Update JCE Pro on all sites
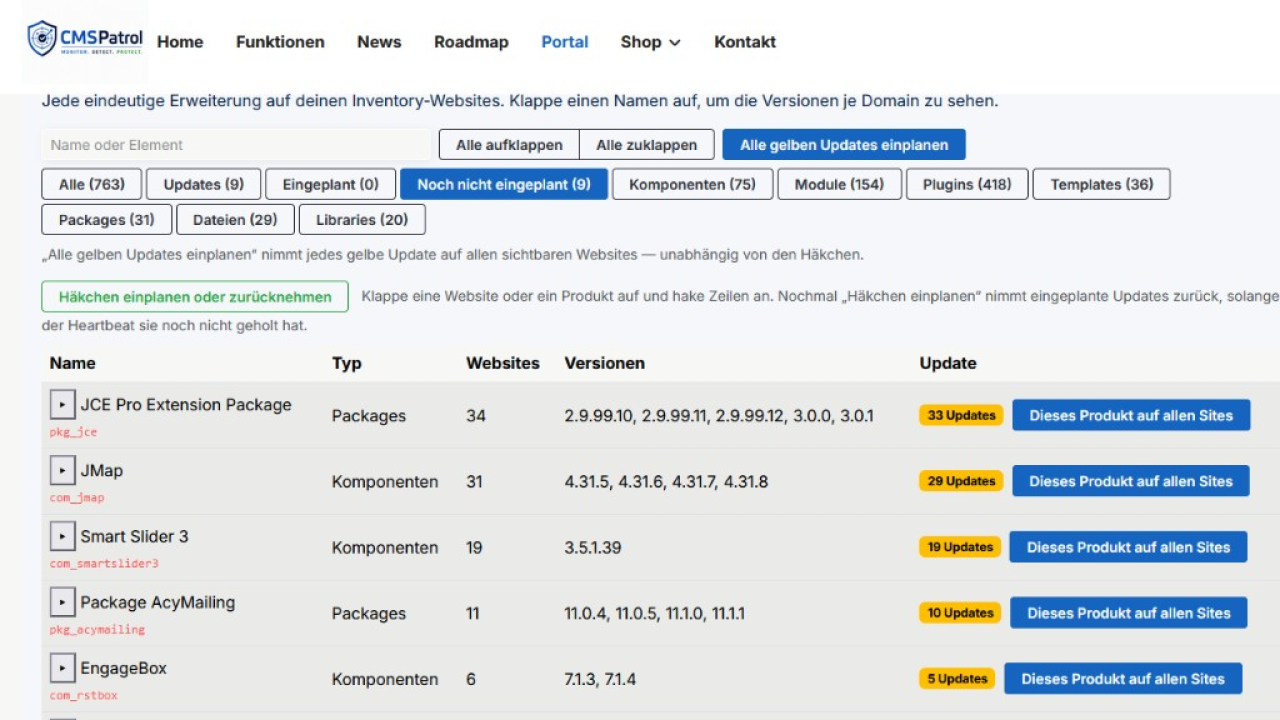Screen dimensions: 1280x720 (1131, 415)
